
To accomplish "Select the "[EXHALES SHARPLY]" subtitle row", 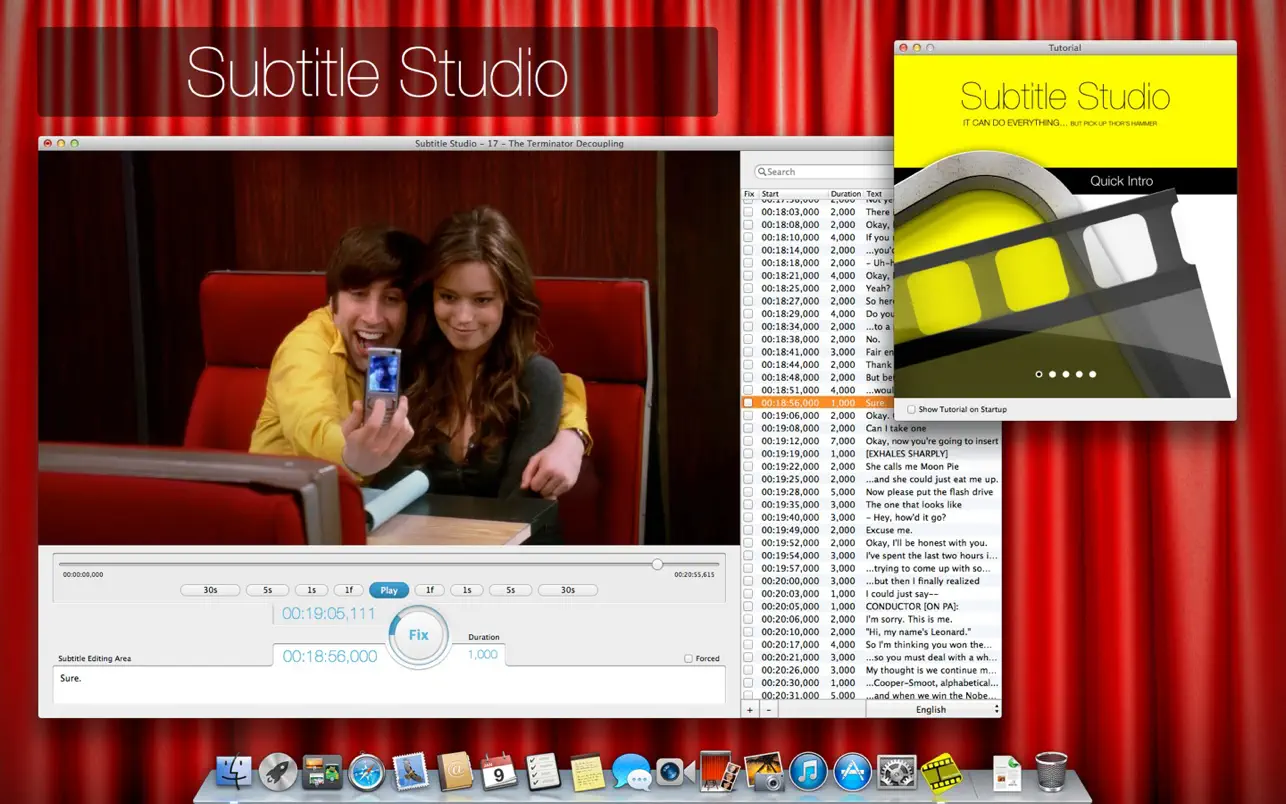I will click(870, 454).
